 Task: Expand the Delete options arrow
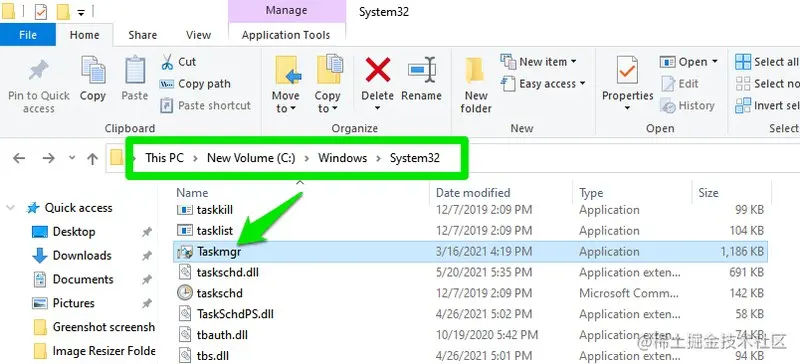coord(378,108)
